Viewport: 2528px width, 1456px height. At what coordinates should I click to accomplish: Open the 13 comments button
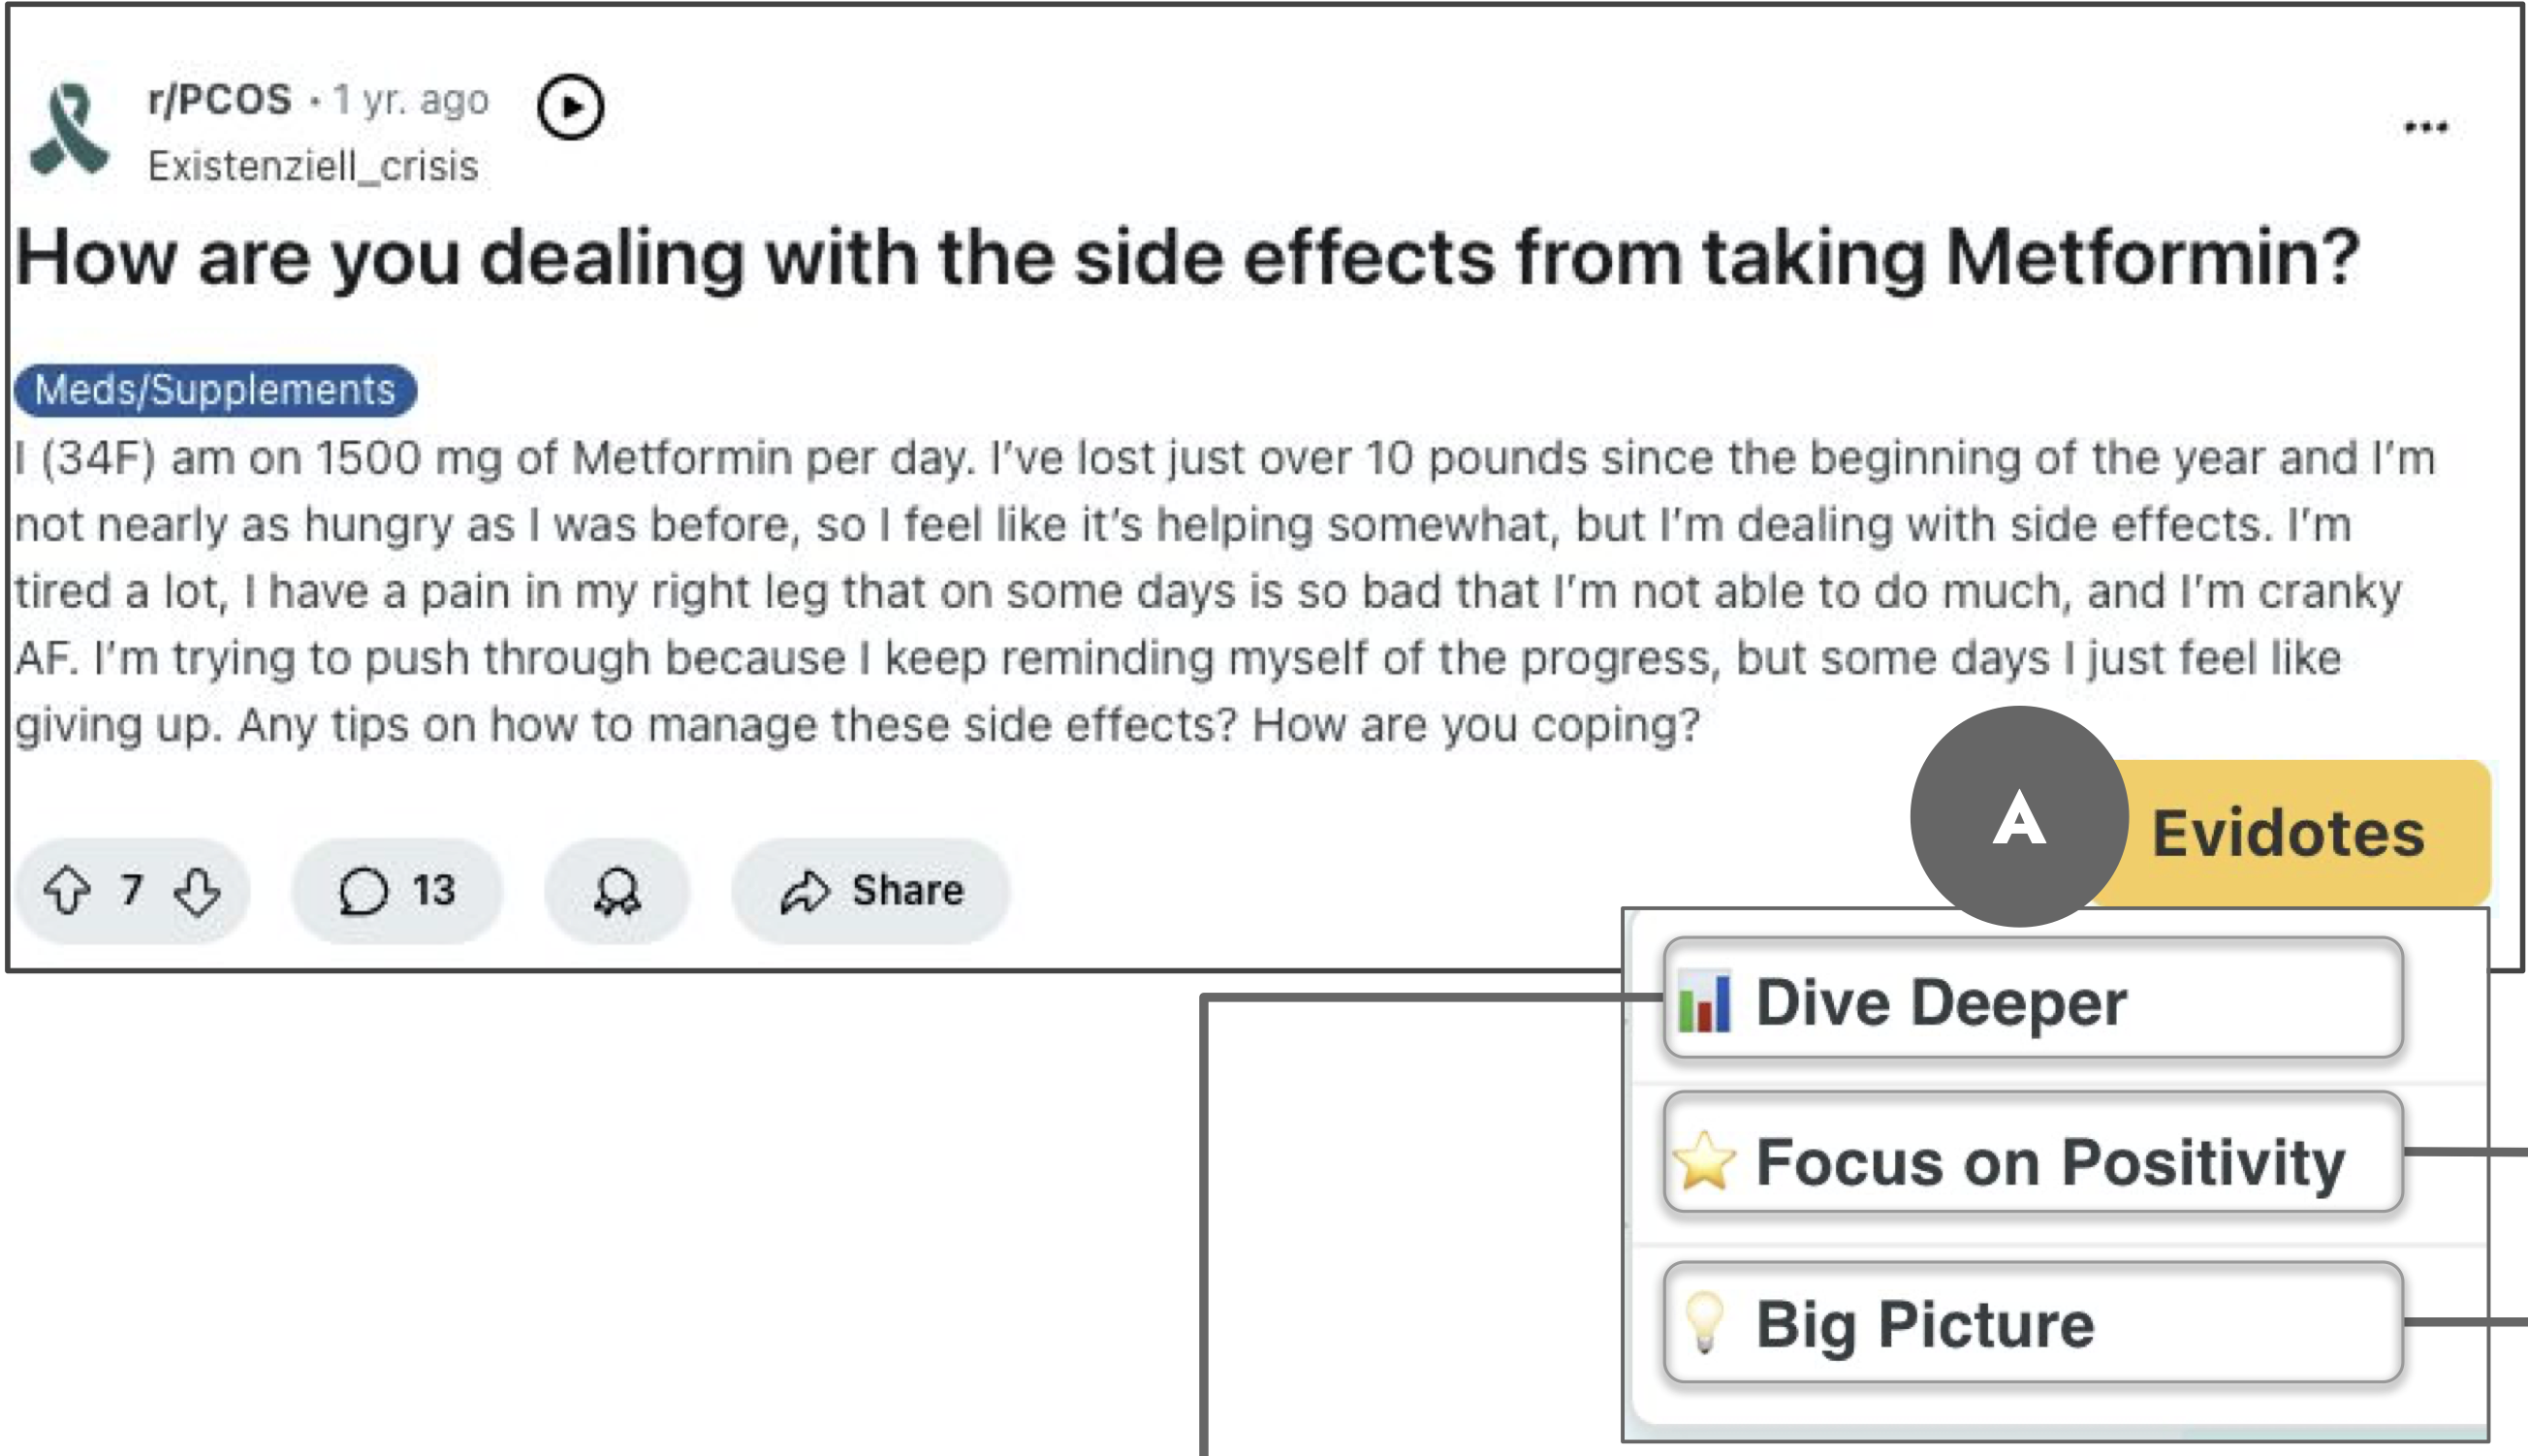[x=397, y=890]
